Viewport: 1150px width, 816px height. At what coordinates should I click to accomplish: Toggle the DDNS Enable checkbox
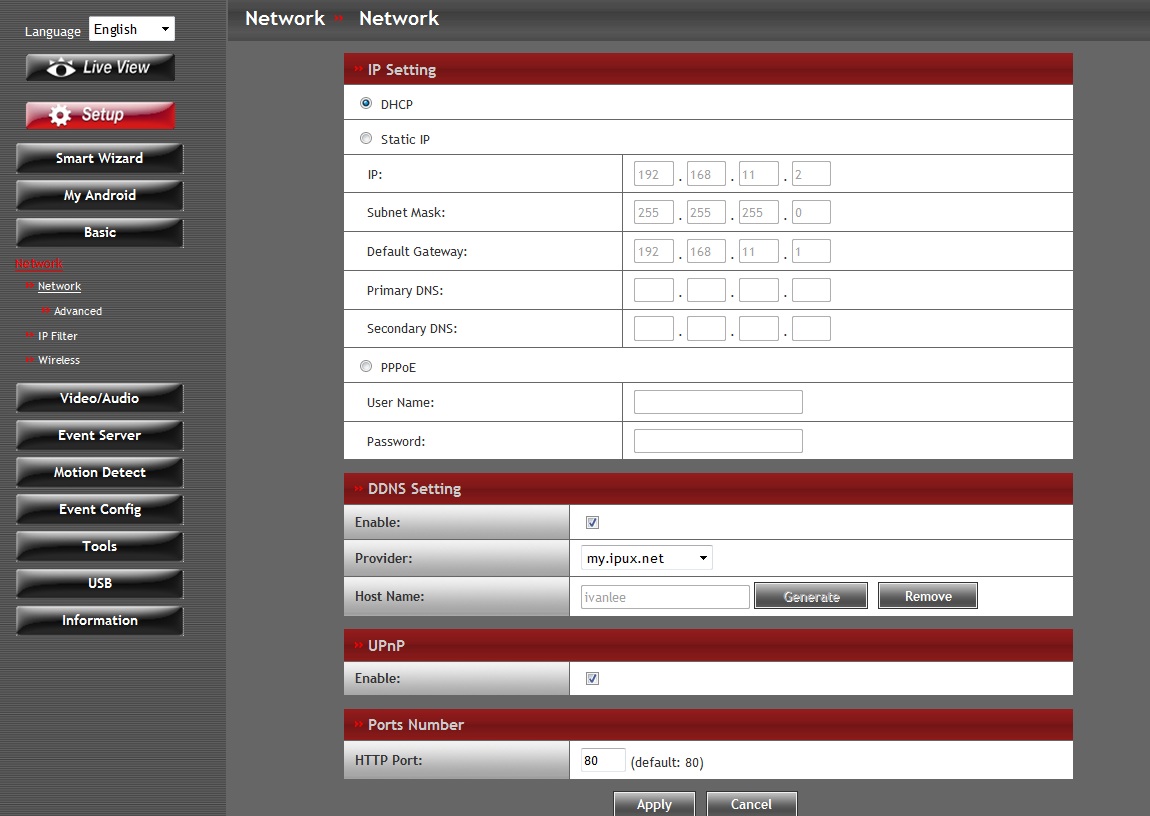[593, 523]
